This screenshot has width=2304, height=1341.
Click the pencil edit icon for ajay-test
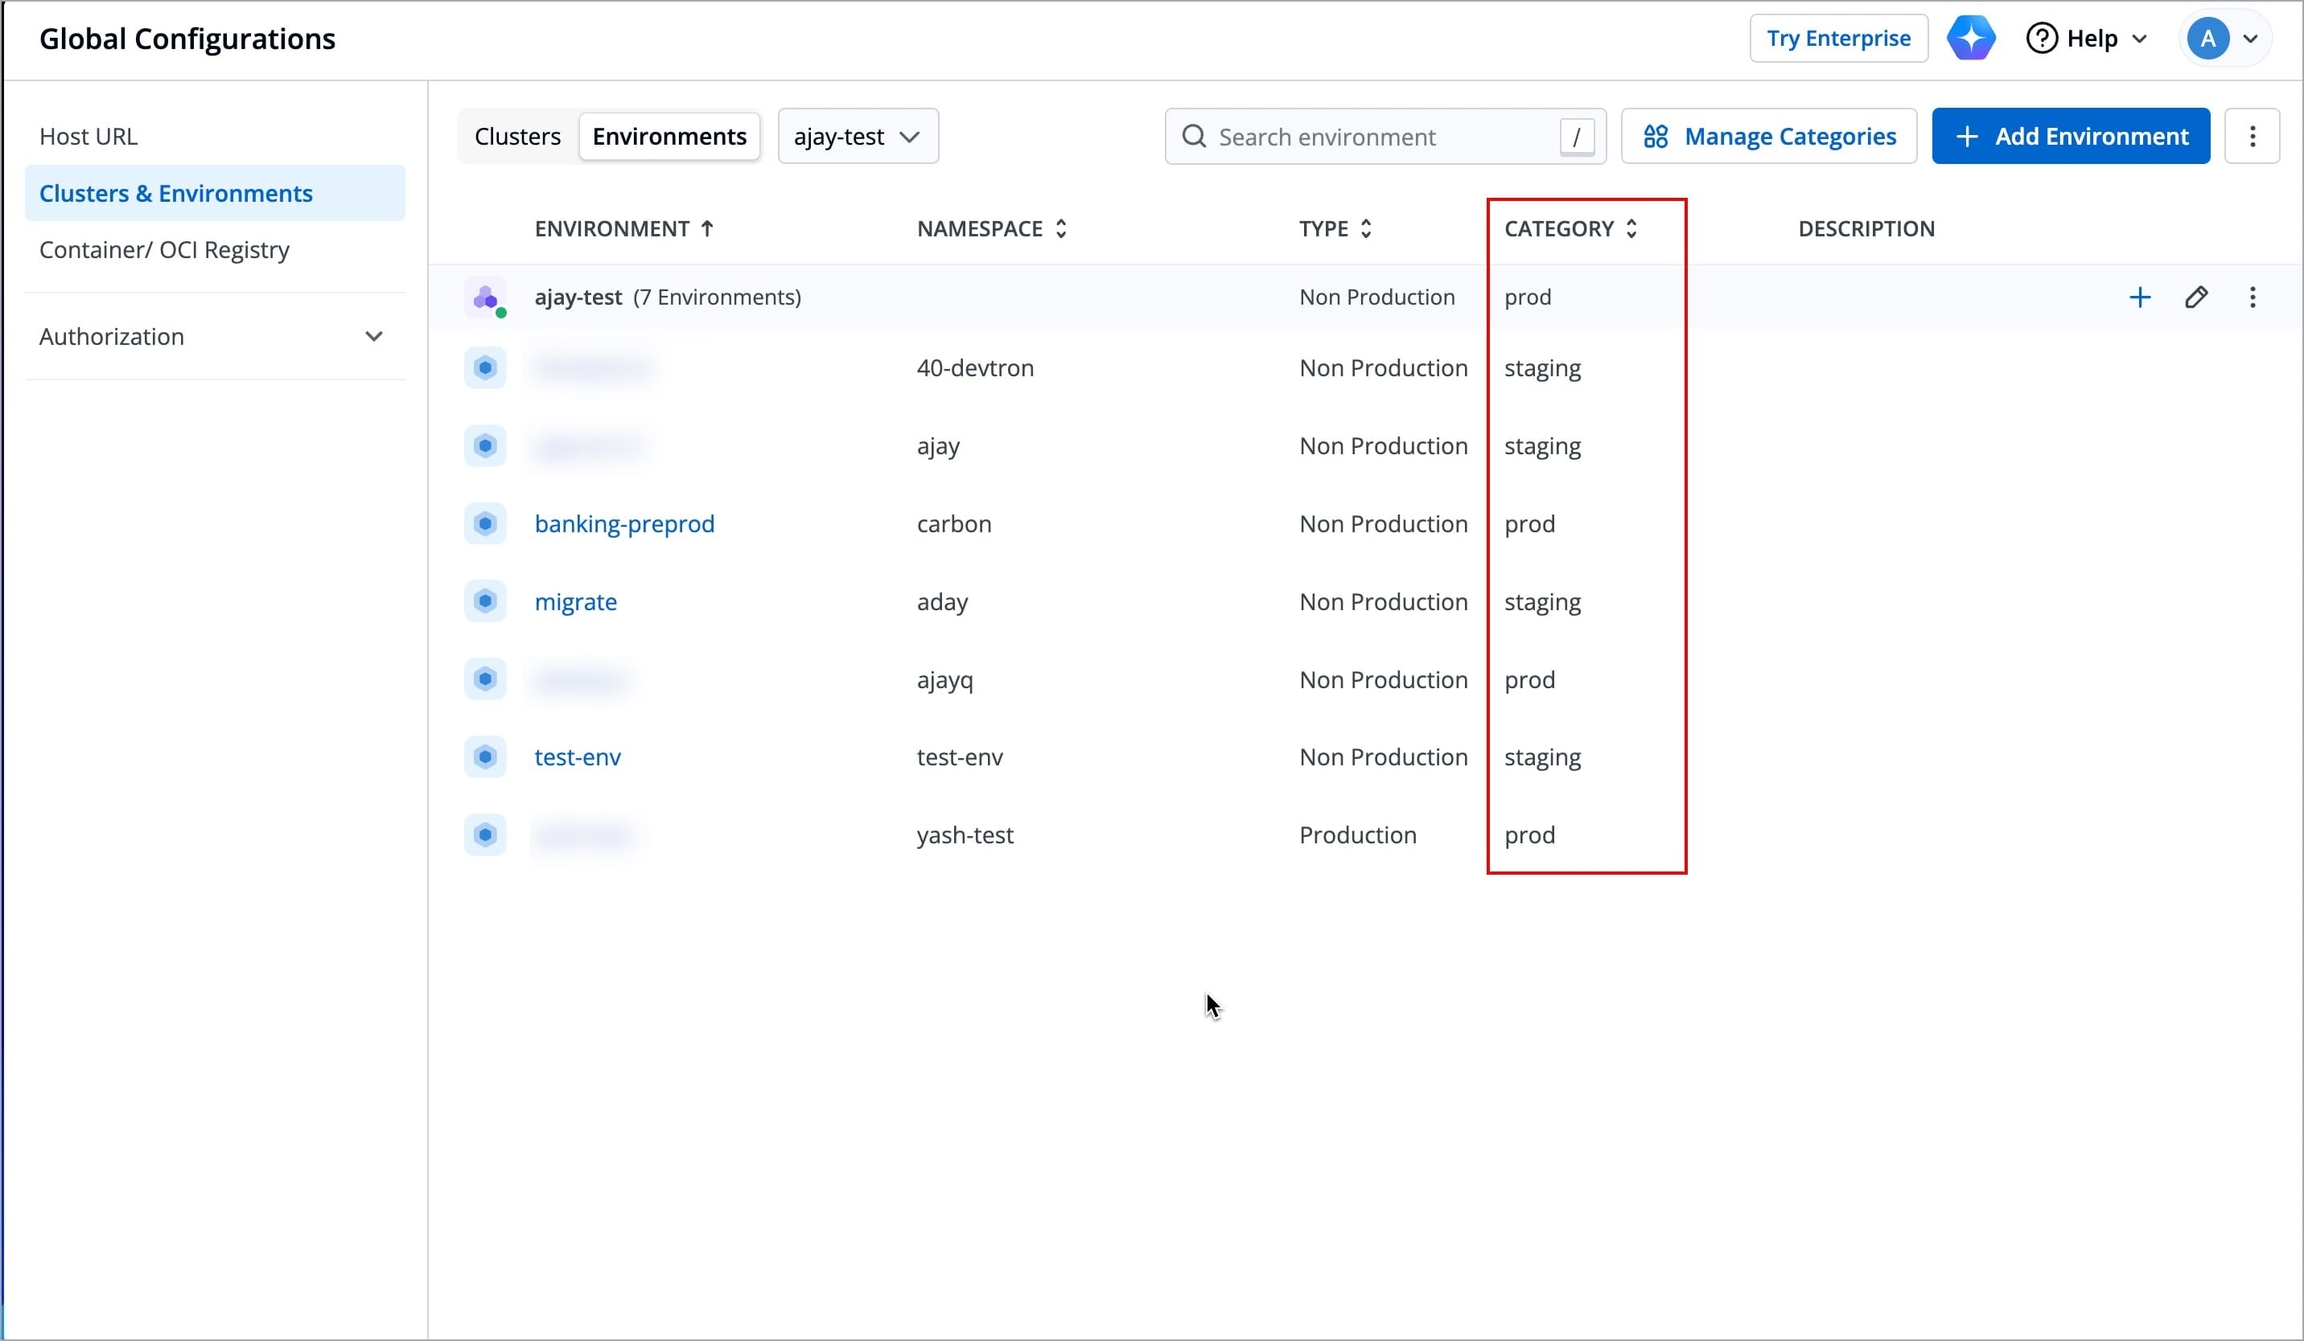2196,297
